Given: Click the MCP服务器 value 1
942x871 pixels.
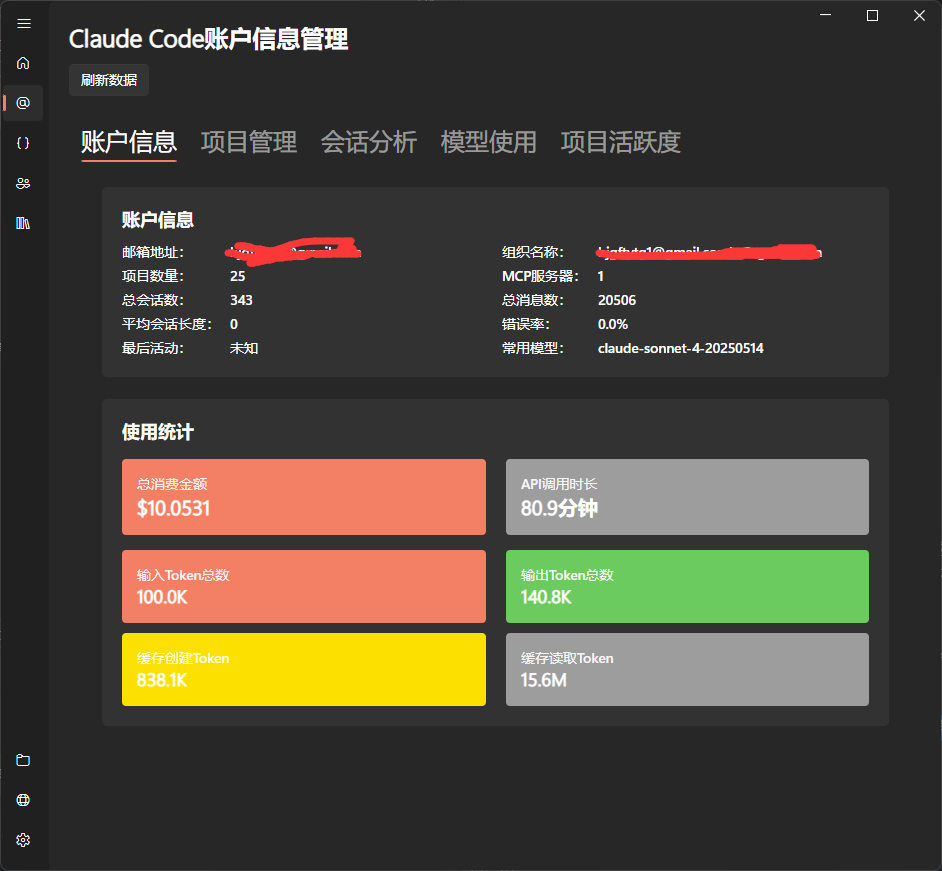Looking at the screenshot, I should (601, 276).
